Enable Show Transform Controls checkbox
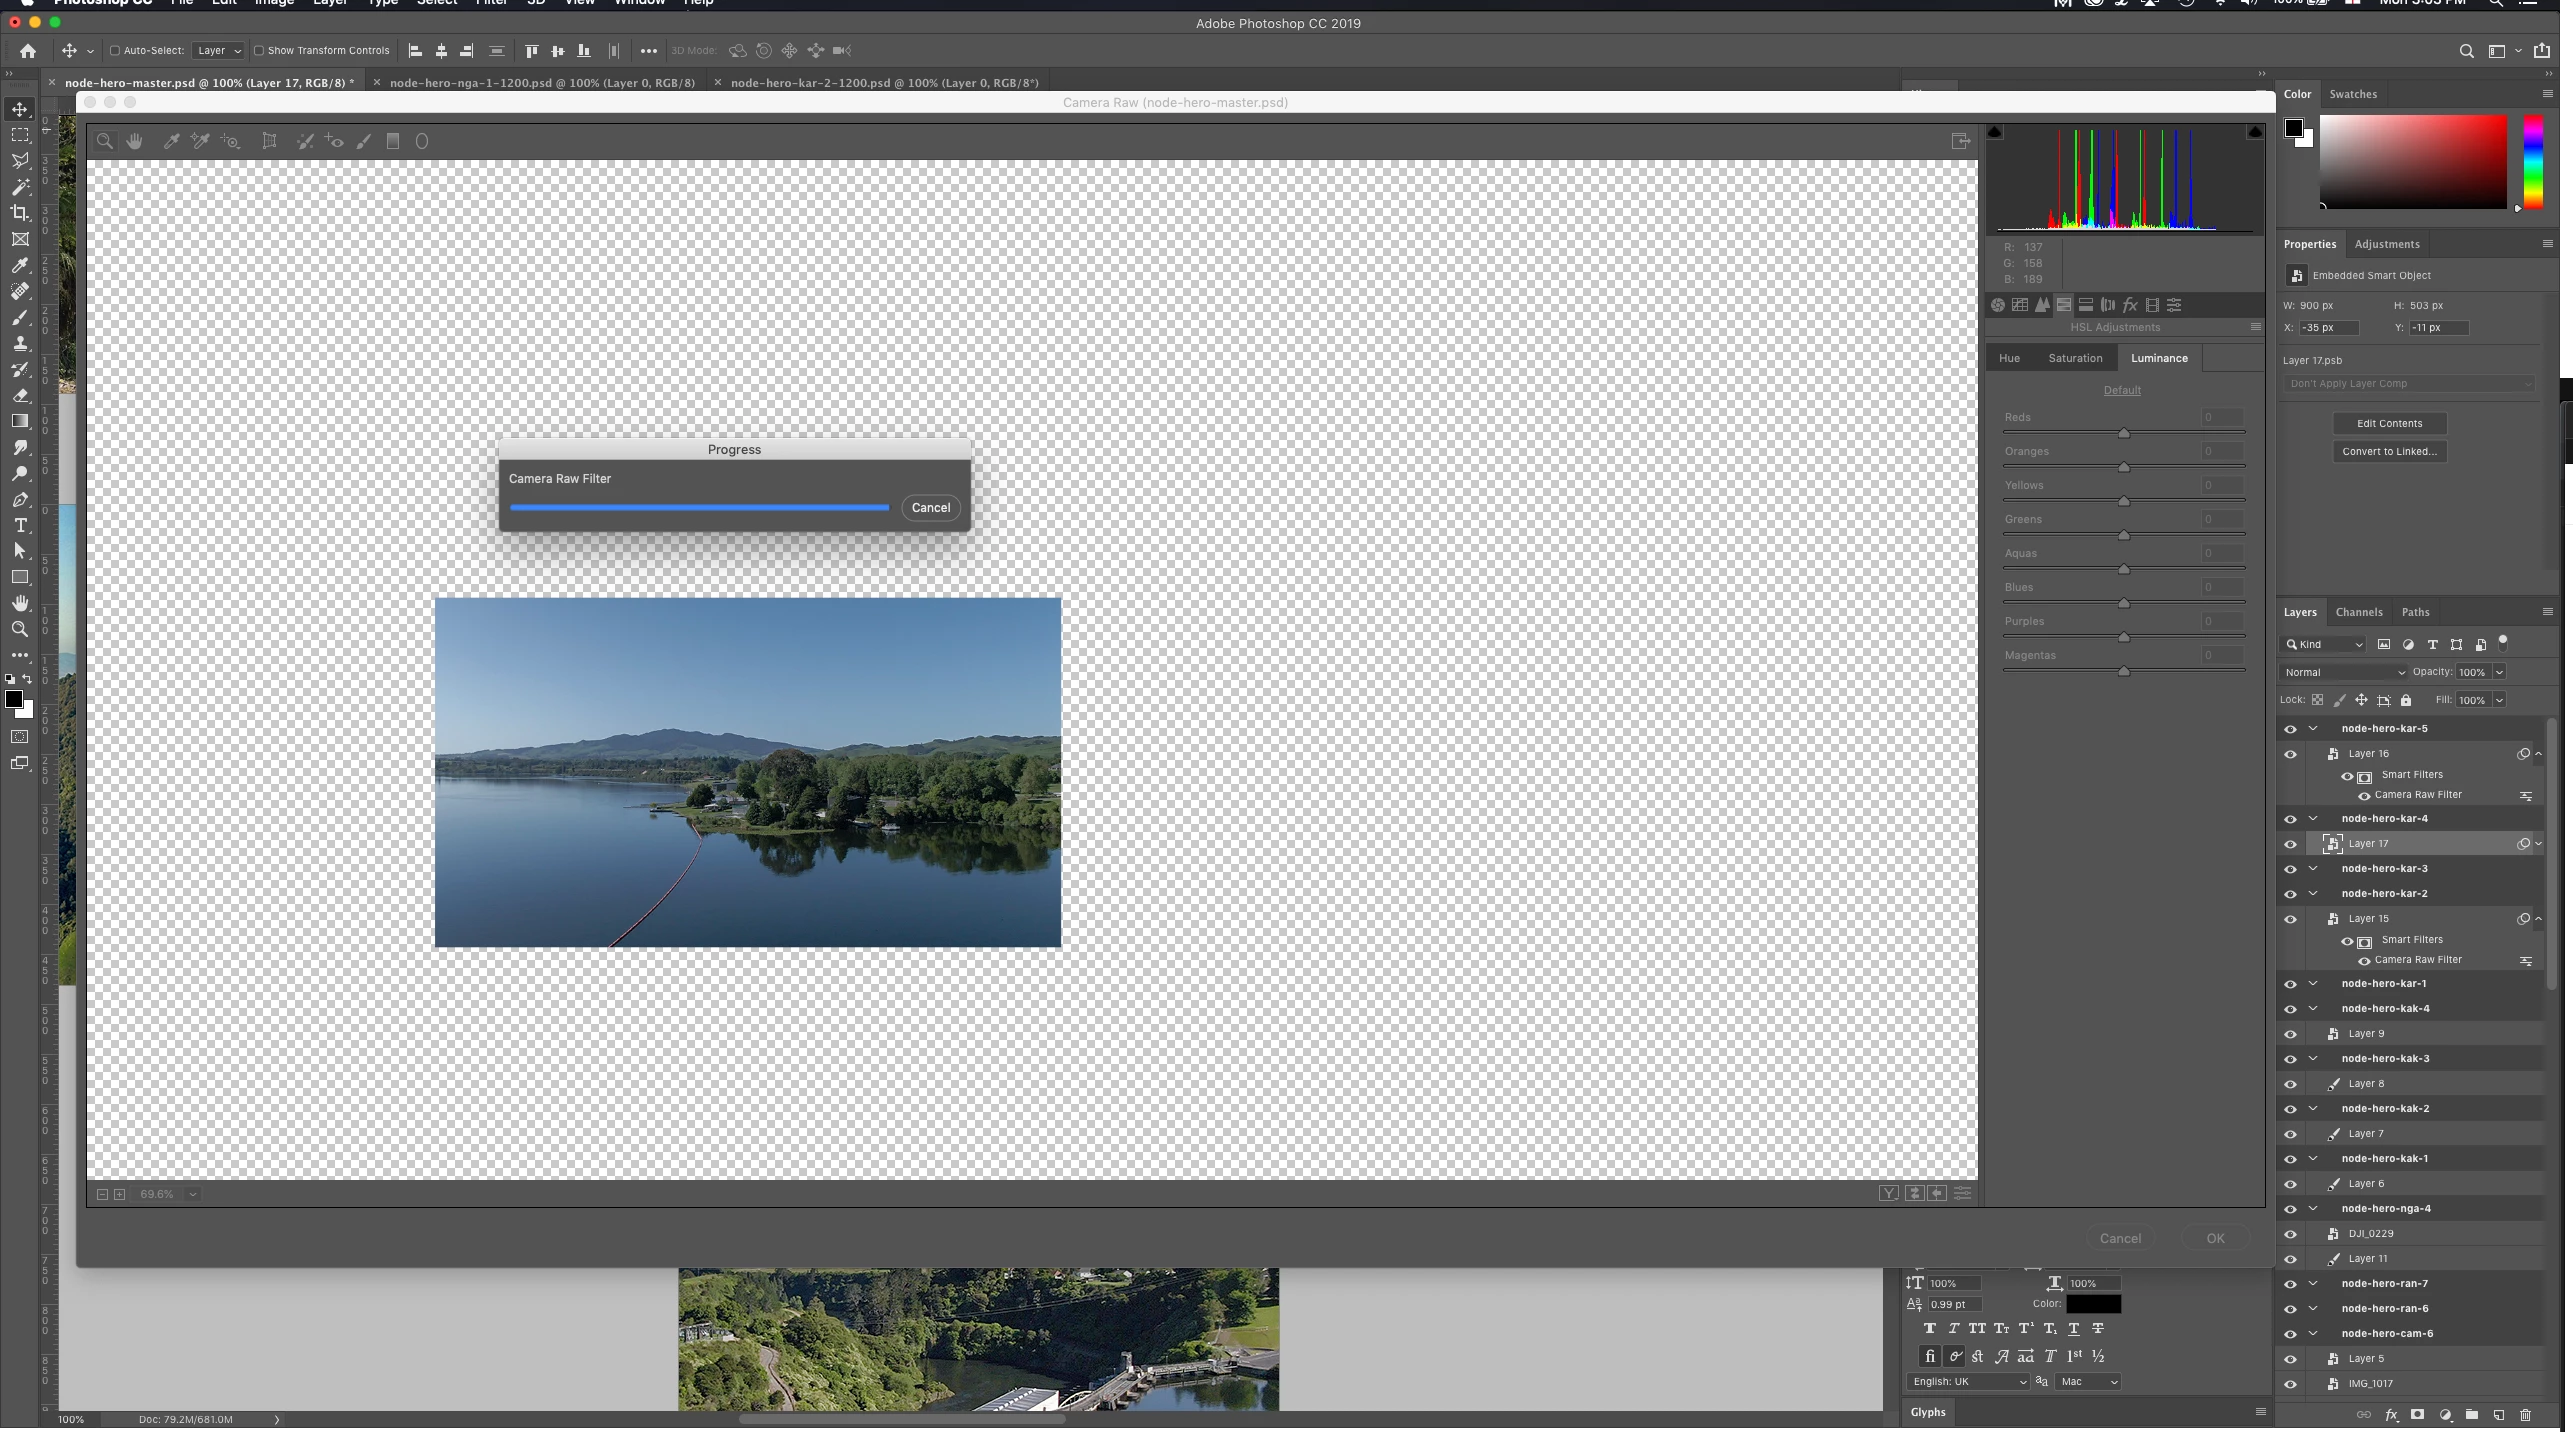Screen dimensions: 2573x1432 pos(259,51)
